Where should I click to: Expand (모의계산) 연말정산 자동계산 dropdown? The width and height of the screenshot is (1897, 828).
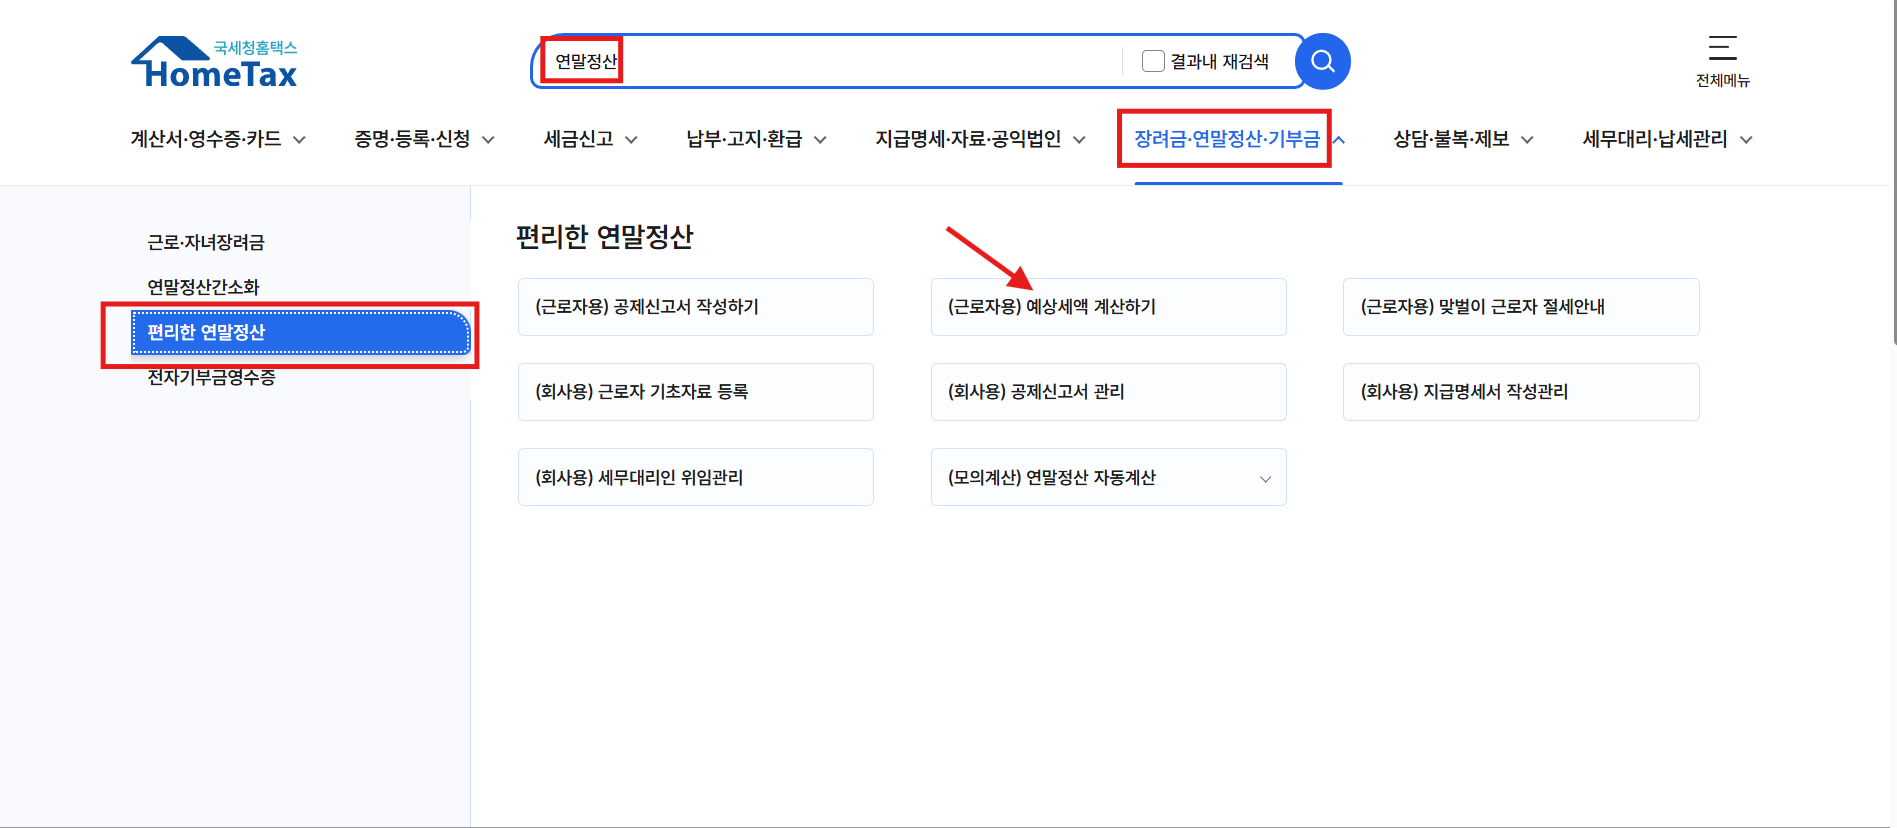click(x=1109, y=477)
